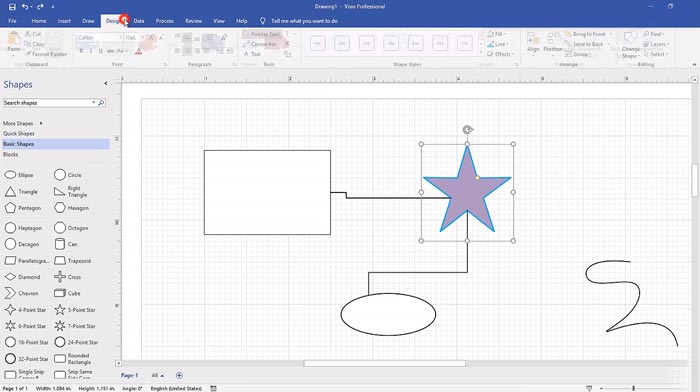The width and height of the screenshot is (700, 392).
Task: Toggle italic formatting
Action: (x=91, y=51)
